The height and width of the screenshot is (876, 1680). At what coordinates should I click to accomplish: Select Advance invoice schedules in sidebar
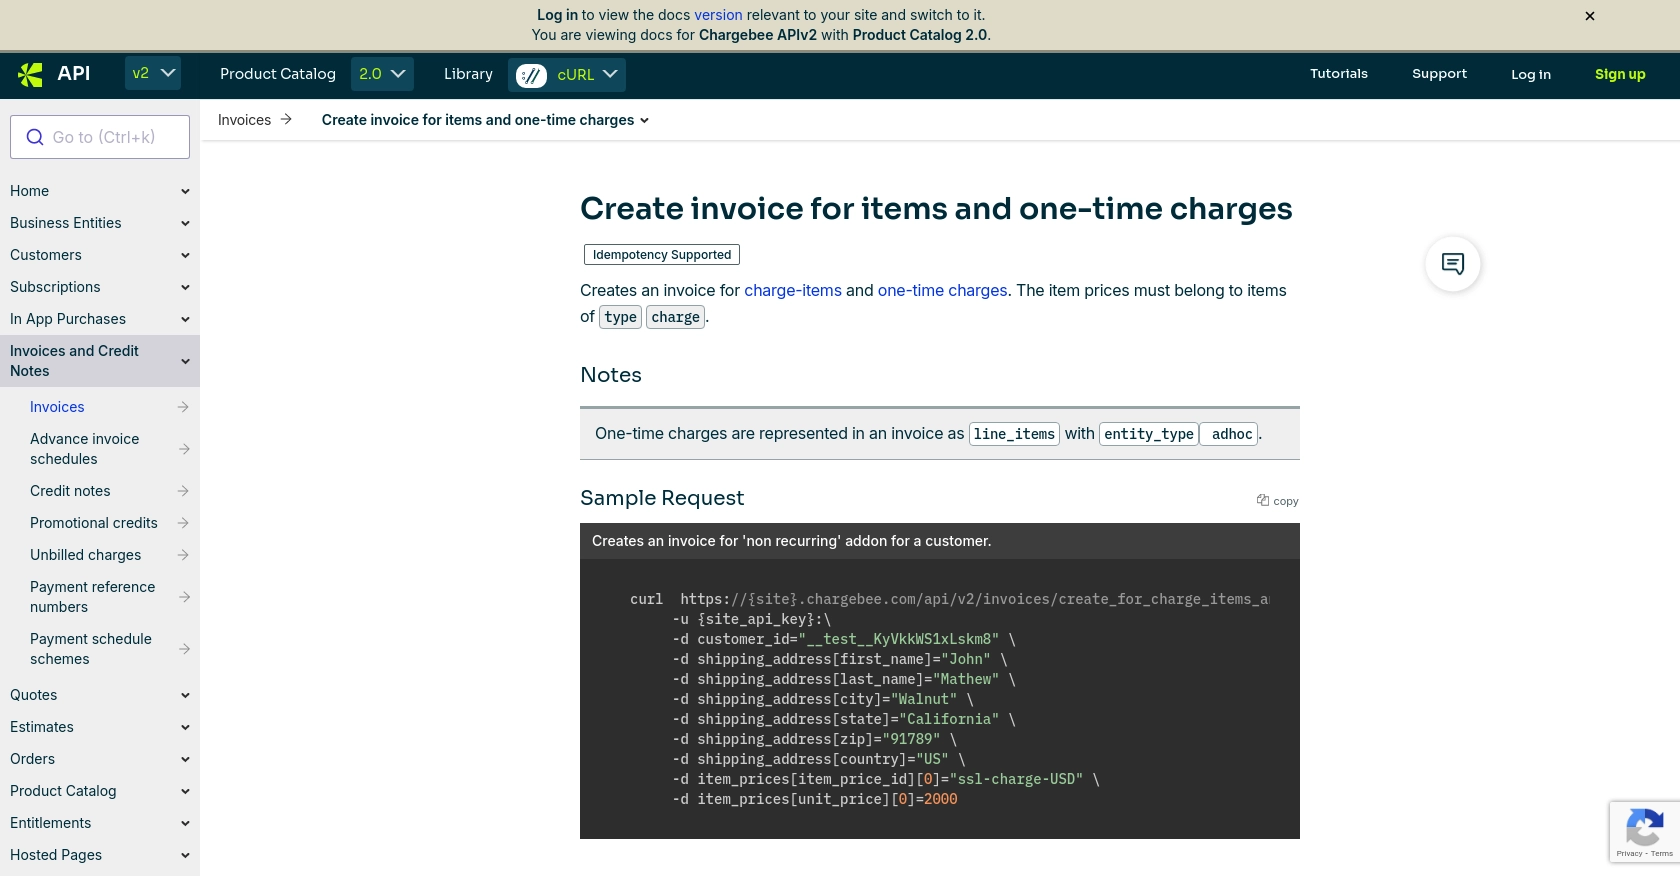[85, 449]
